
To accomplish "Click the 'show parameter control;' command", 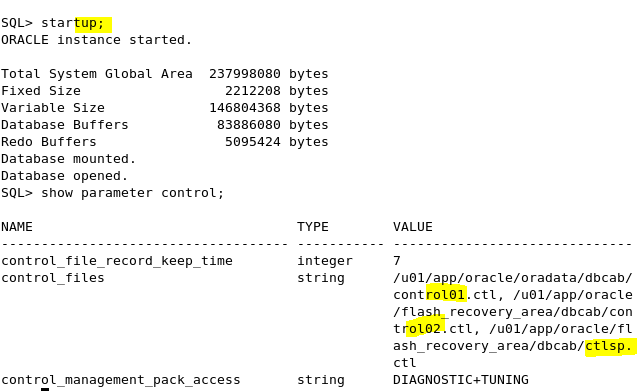I will tap(132, 193).
